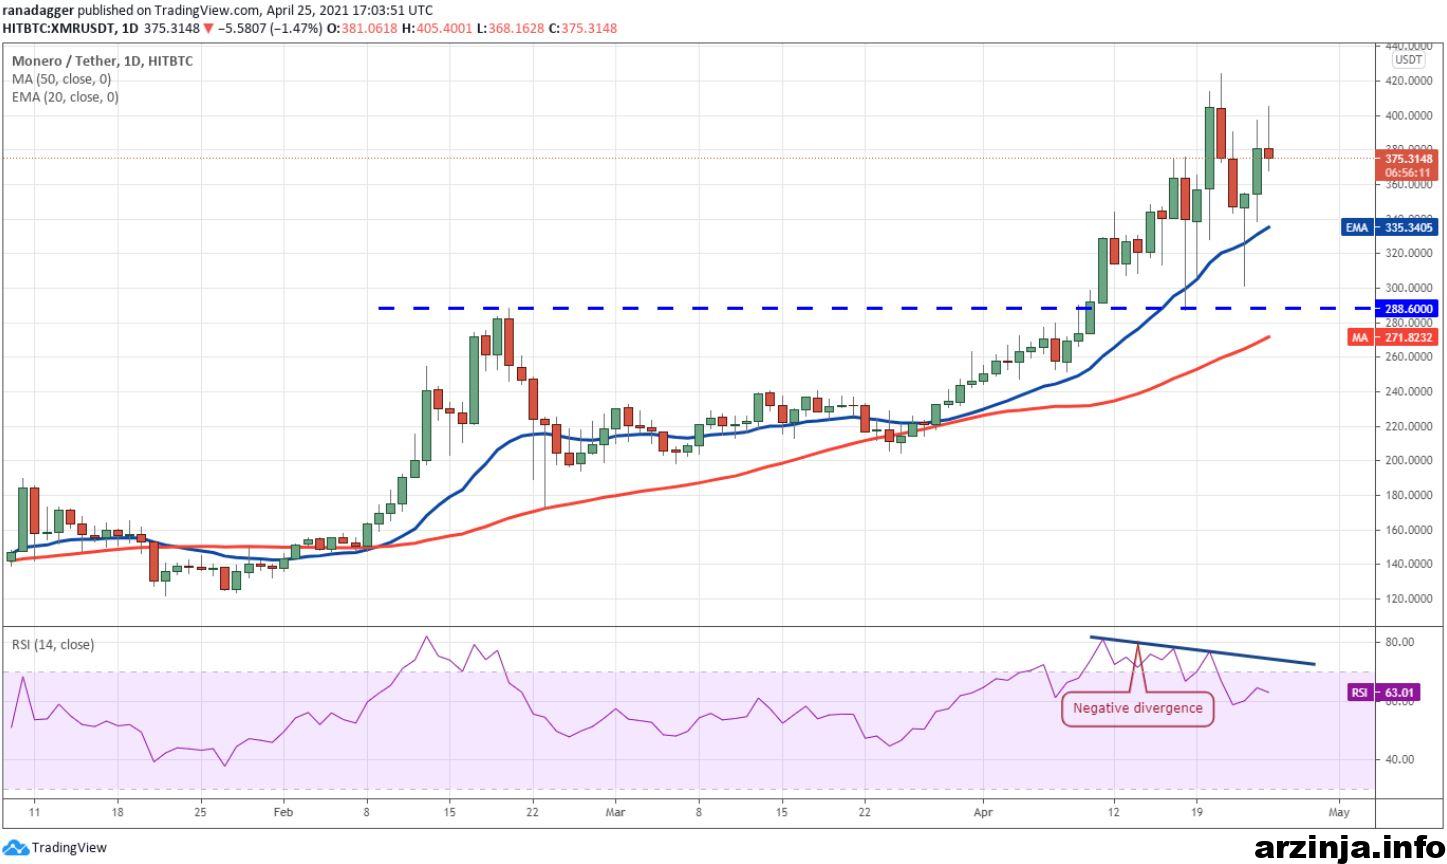Open the TradingView.com publisher header line
Viewport: 1447px width, 864px height.
tap(219, 10)
